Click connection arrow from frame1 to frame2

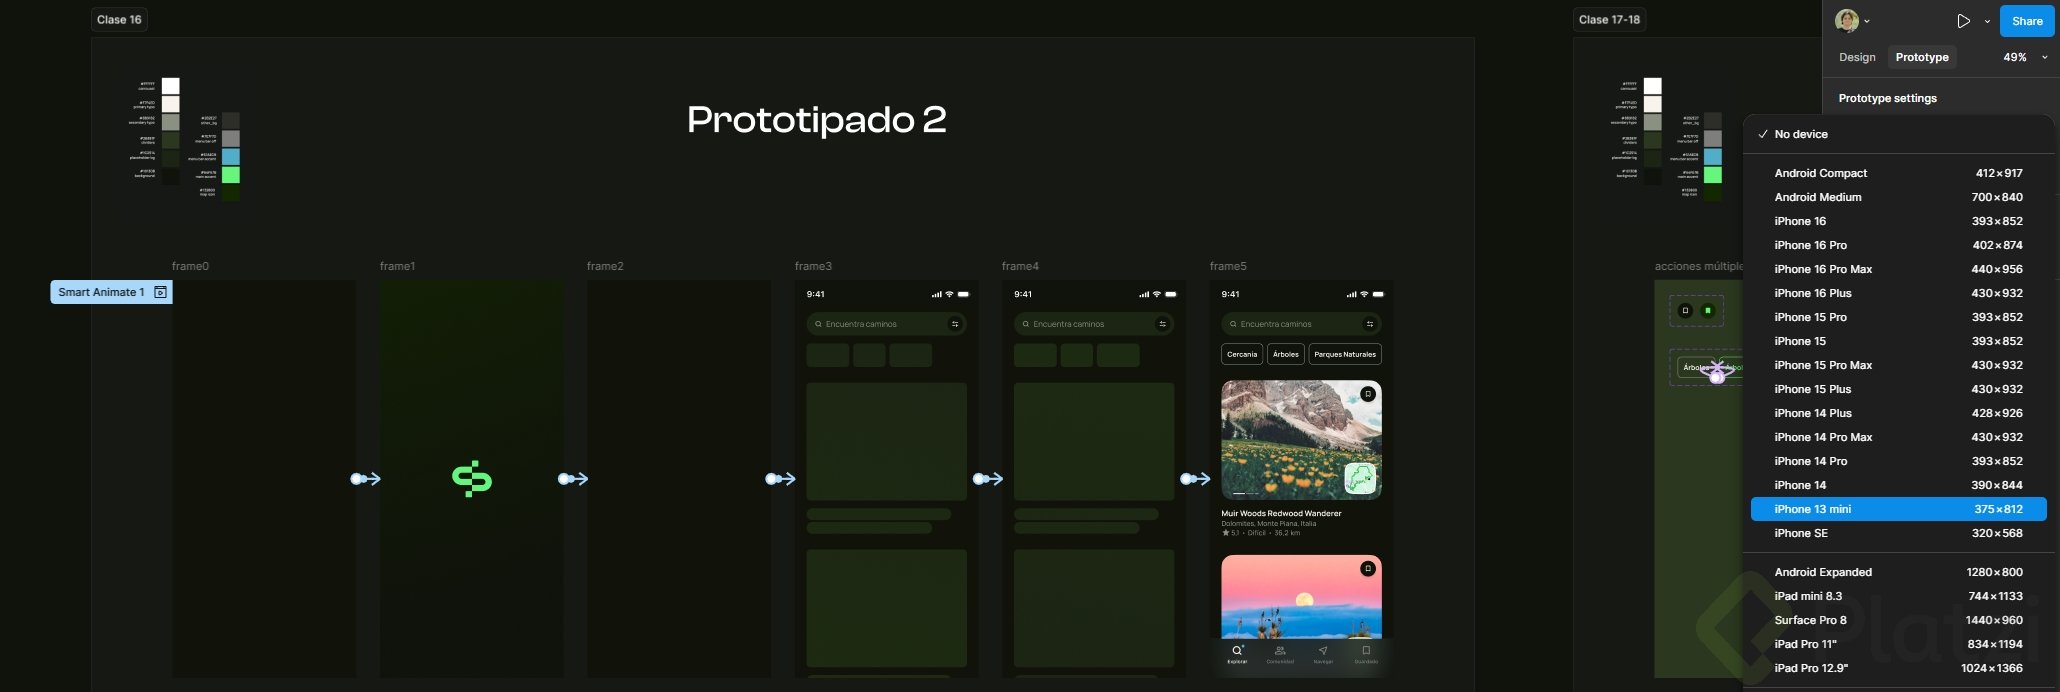click(x=573, y=479)
